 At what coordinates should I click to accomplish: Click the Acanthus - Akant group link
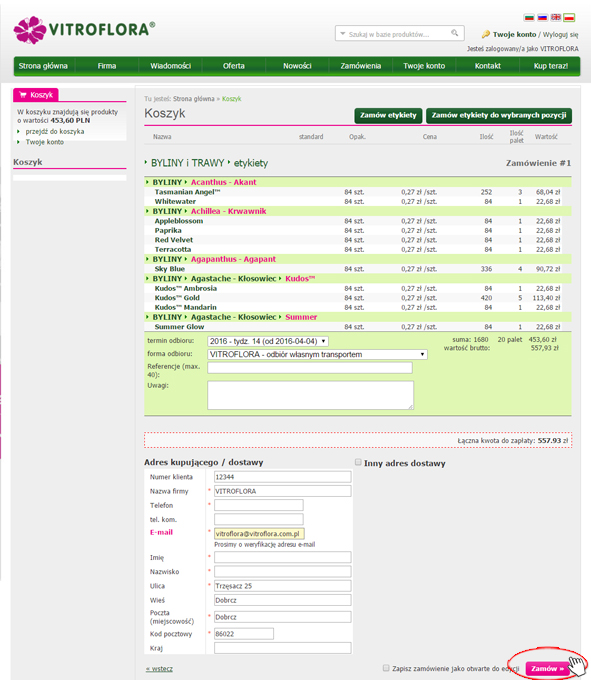[223, 183]
